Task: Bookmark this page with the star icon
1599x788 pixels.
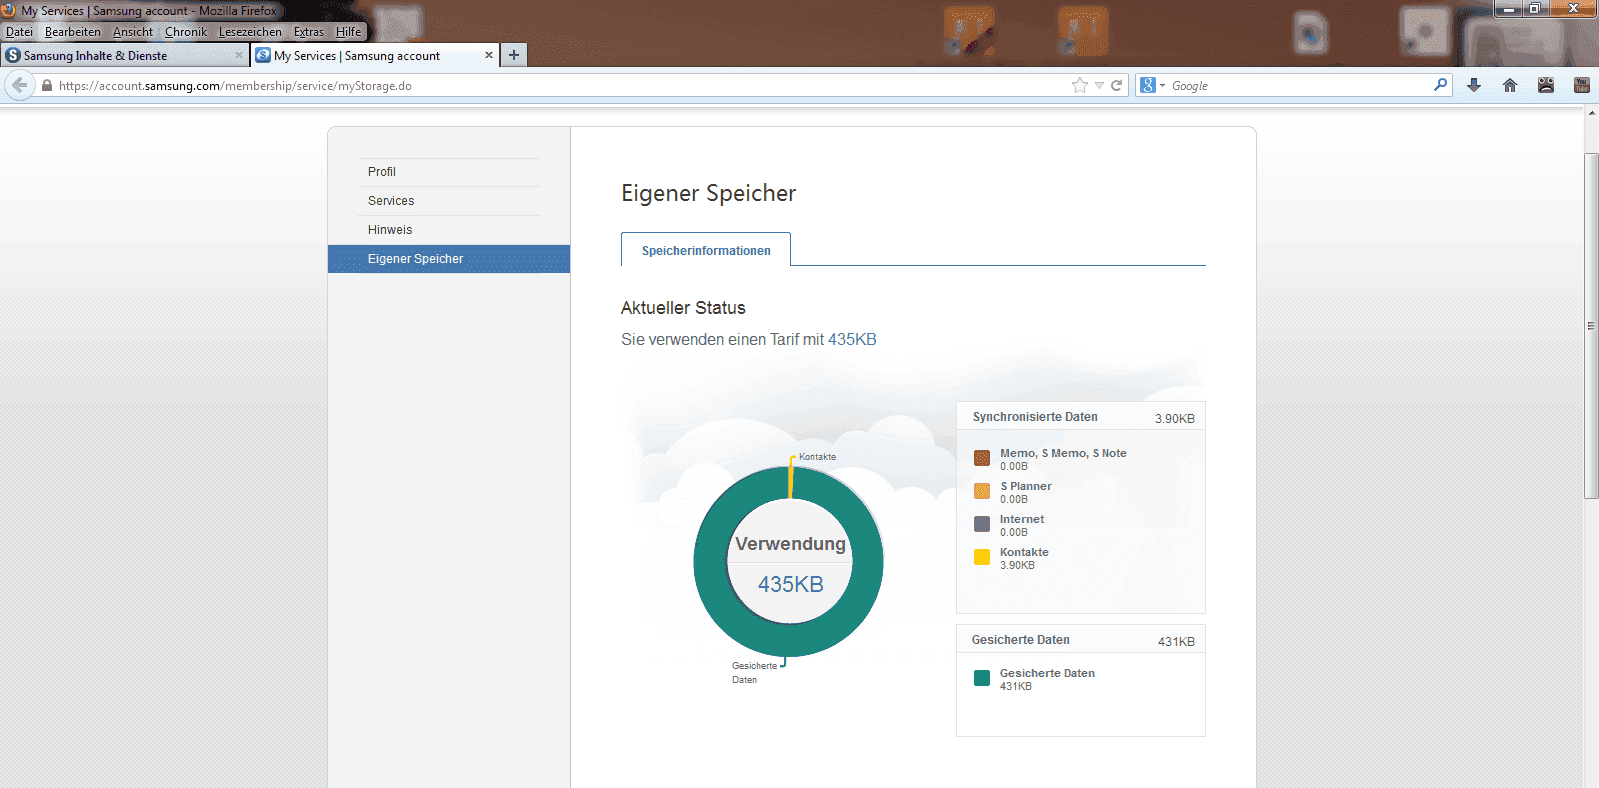Action: tap(1079, 85)
